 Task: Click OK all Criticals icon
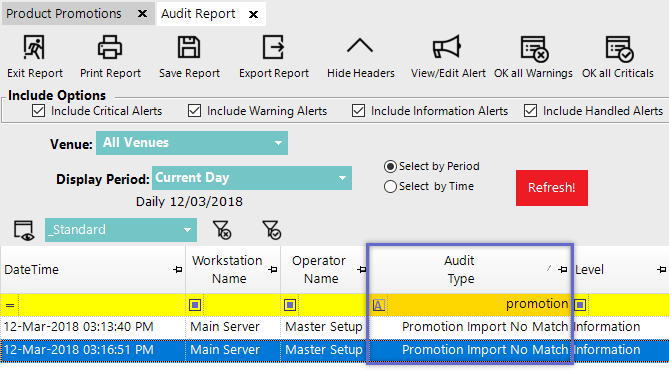click(619, 48)
